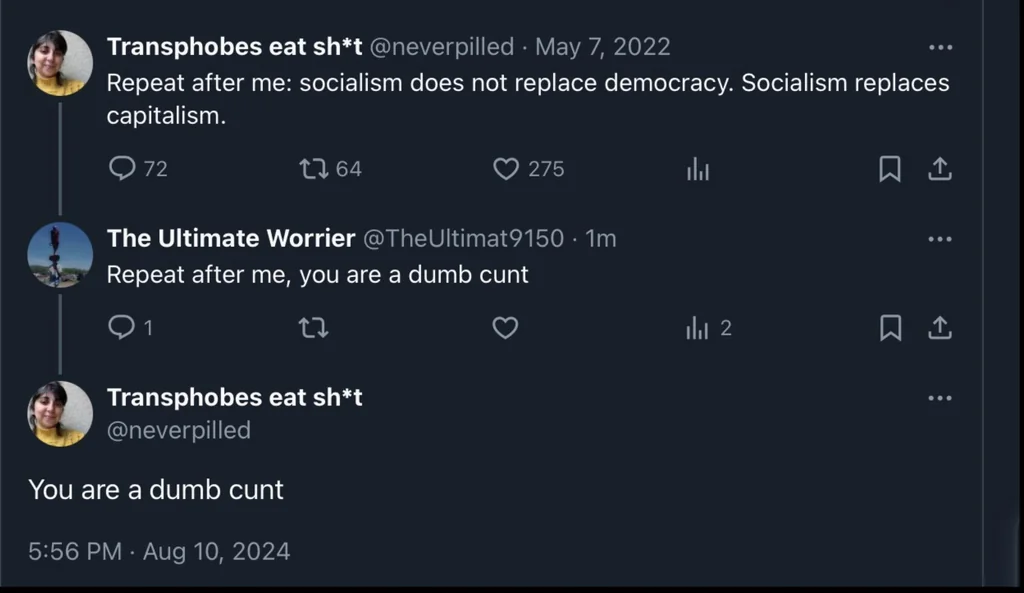Click the @TheUltimat9150 handle
Viewport: 1024px width, 593px height.
pyautogui.click(x=462, y=239)
